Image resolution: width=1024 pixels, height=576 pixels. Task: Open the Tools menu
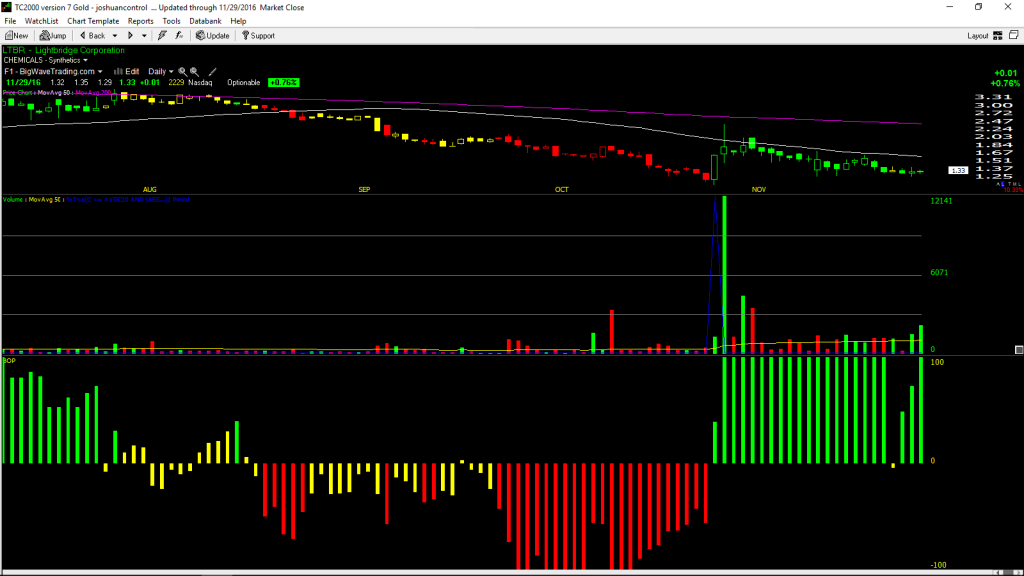click(x=171, y=21)
